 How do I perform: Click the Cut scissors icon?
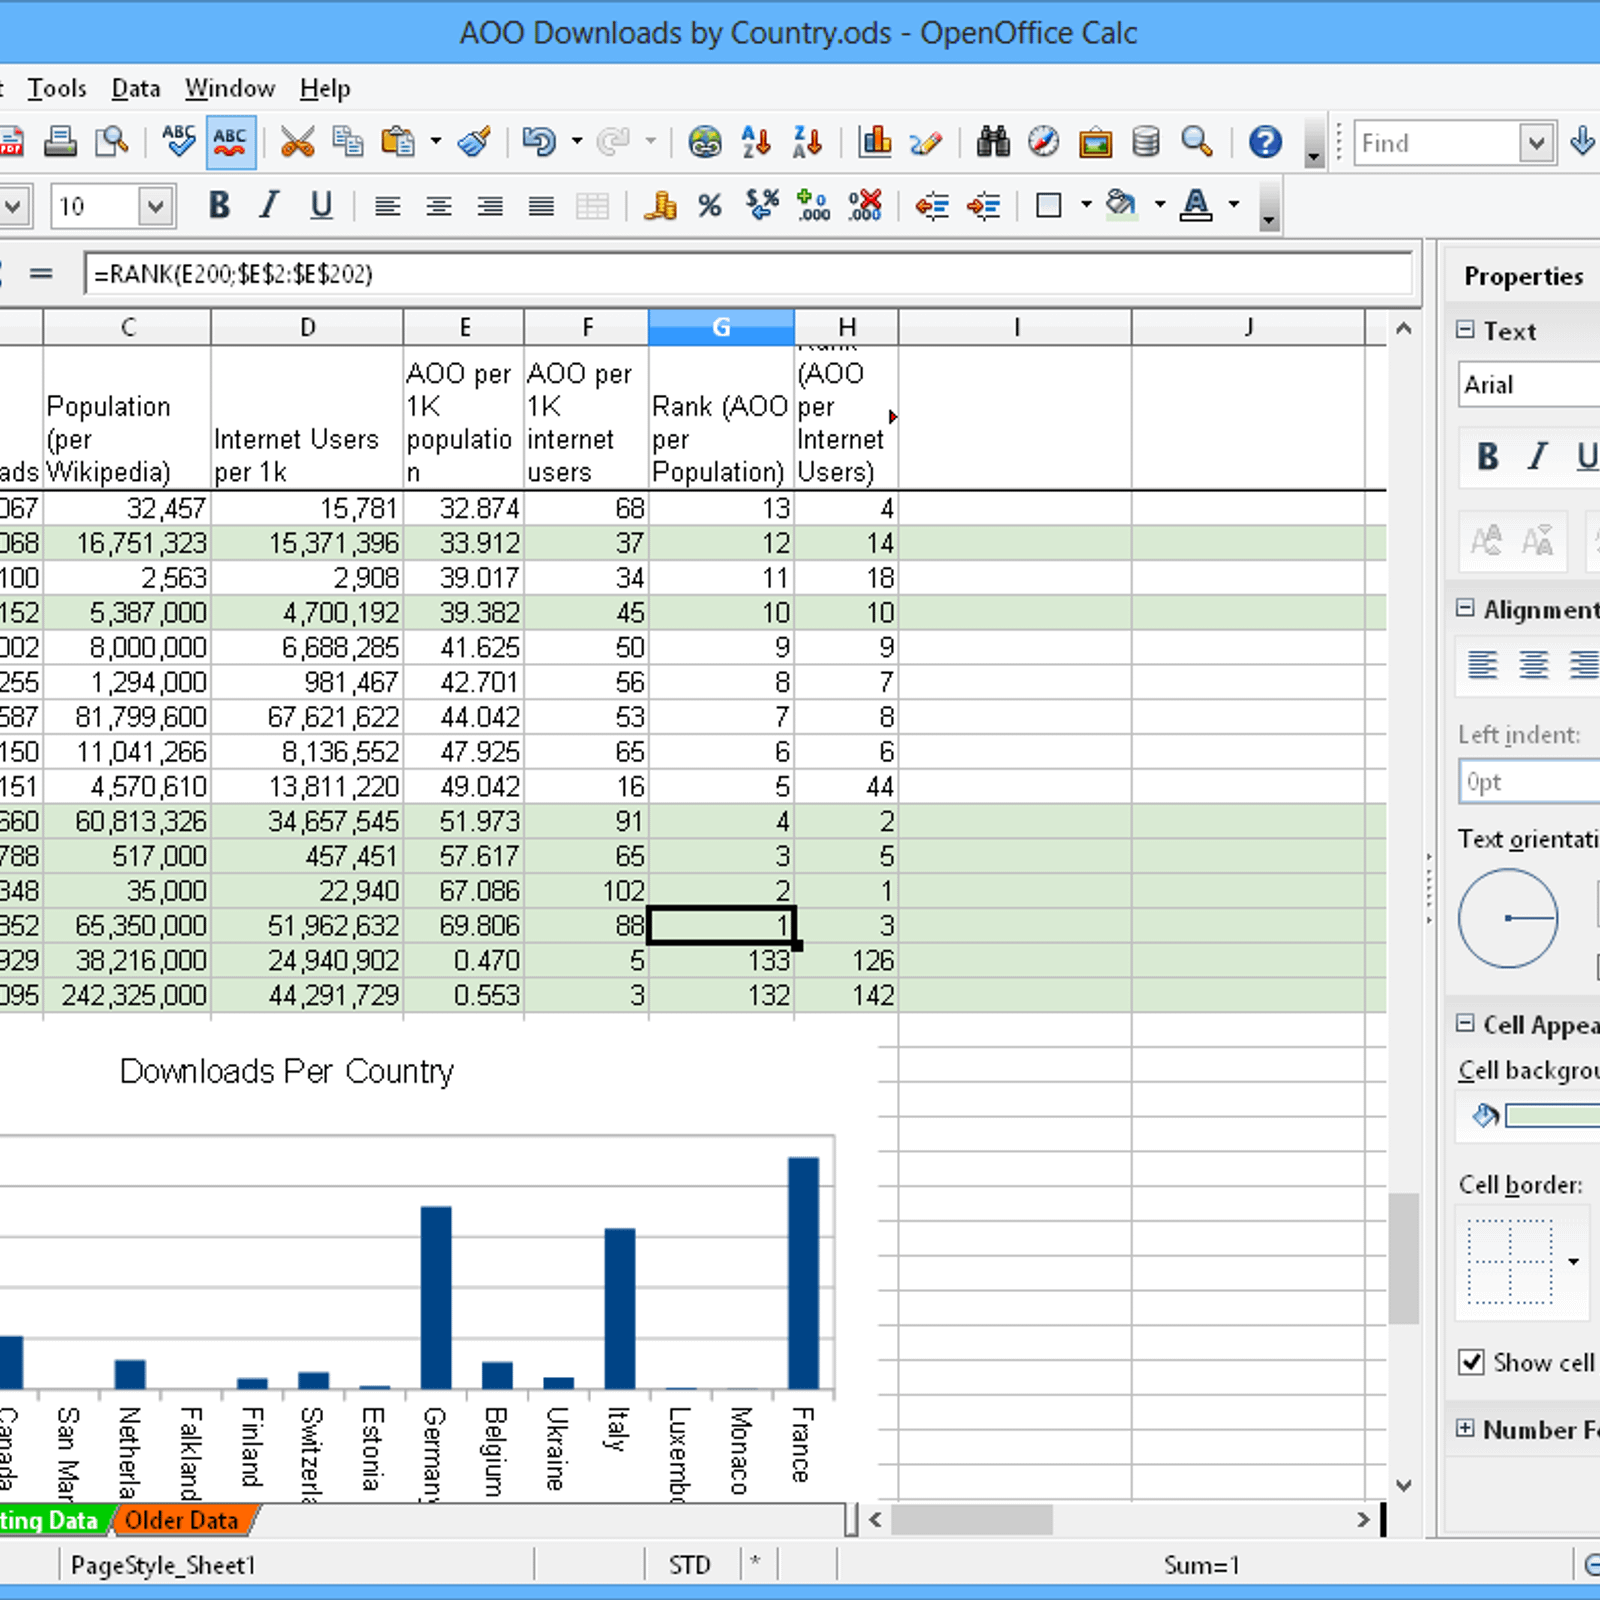click(x=297, y=142)
